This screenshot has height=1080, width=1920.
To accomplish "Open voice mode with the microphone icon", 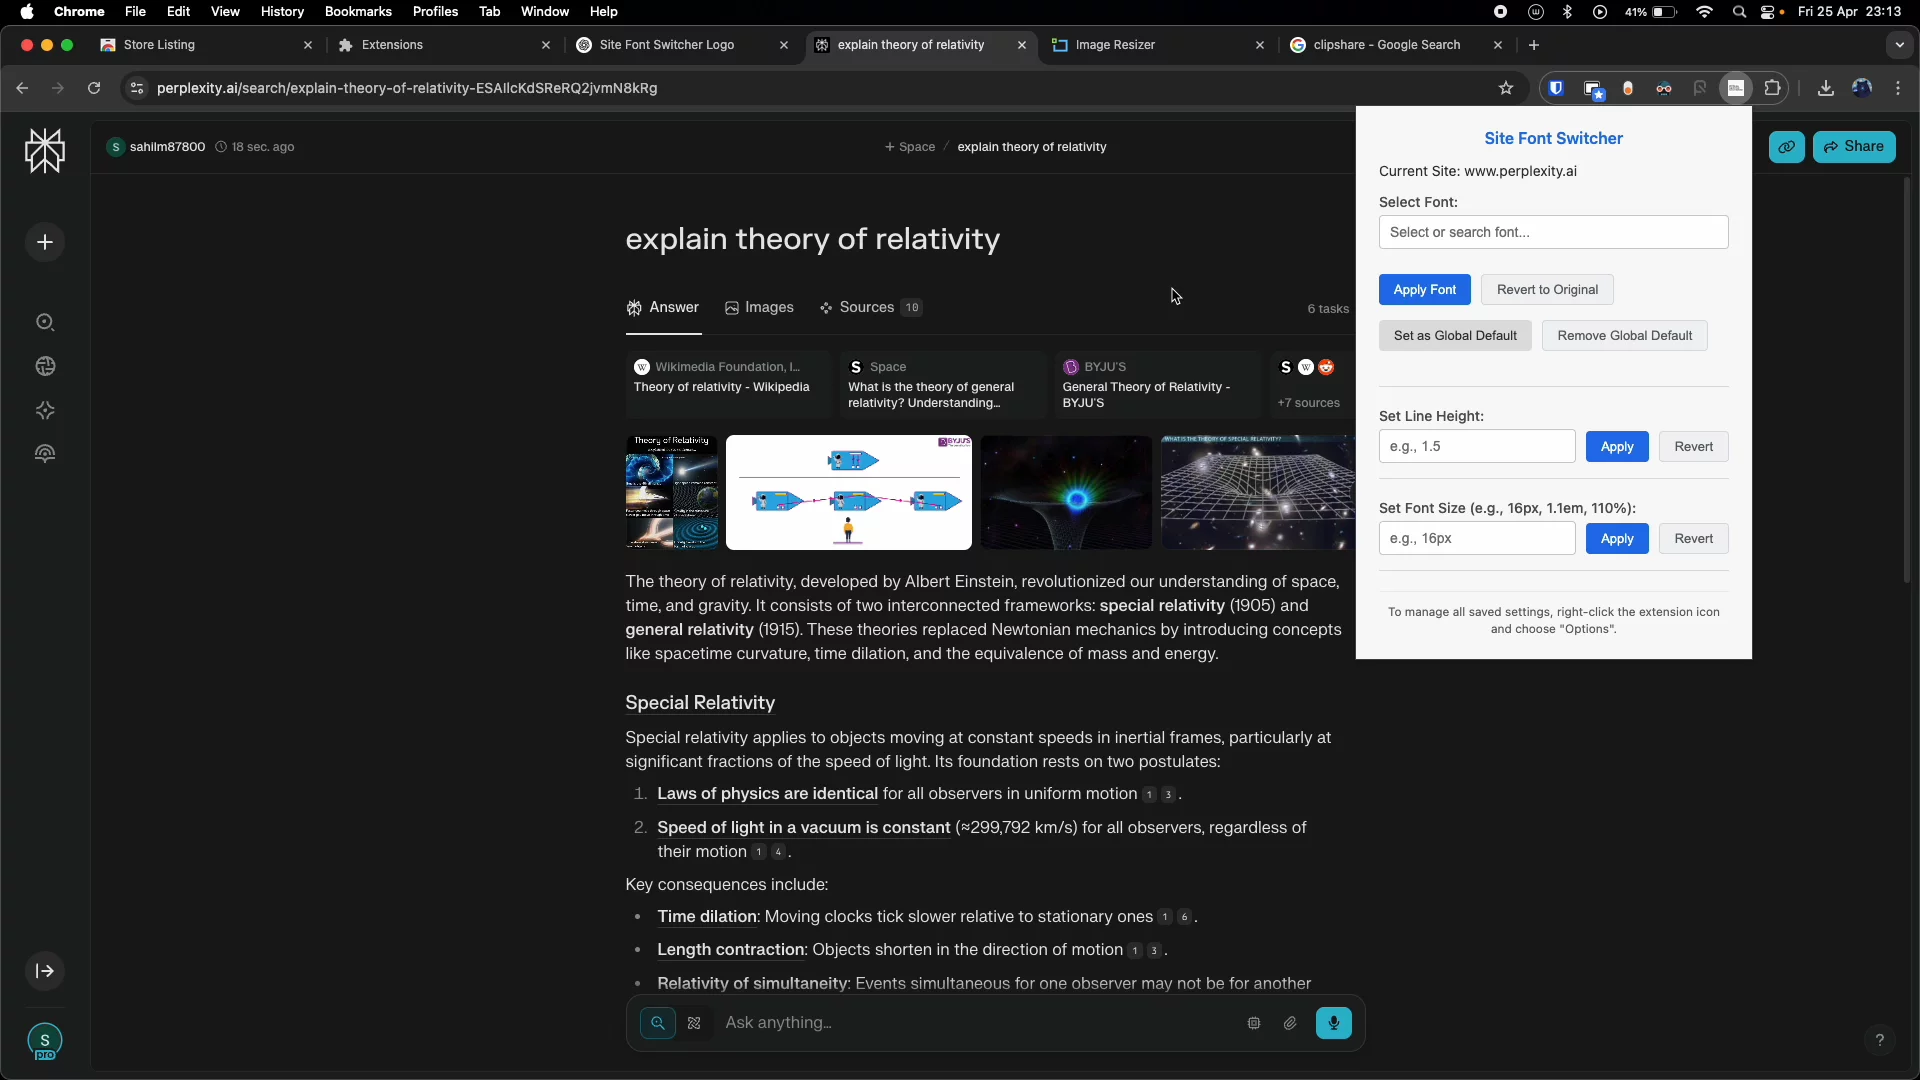I will tap(1334, 1023).
